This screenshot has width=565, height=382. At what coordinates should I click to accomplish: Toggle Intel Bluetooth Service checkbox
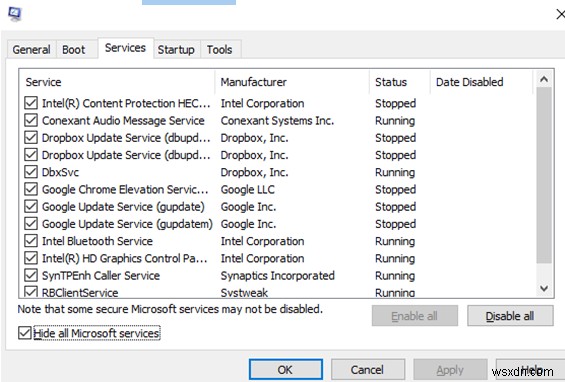(x=31, y=241)
